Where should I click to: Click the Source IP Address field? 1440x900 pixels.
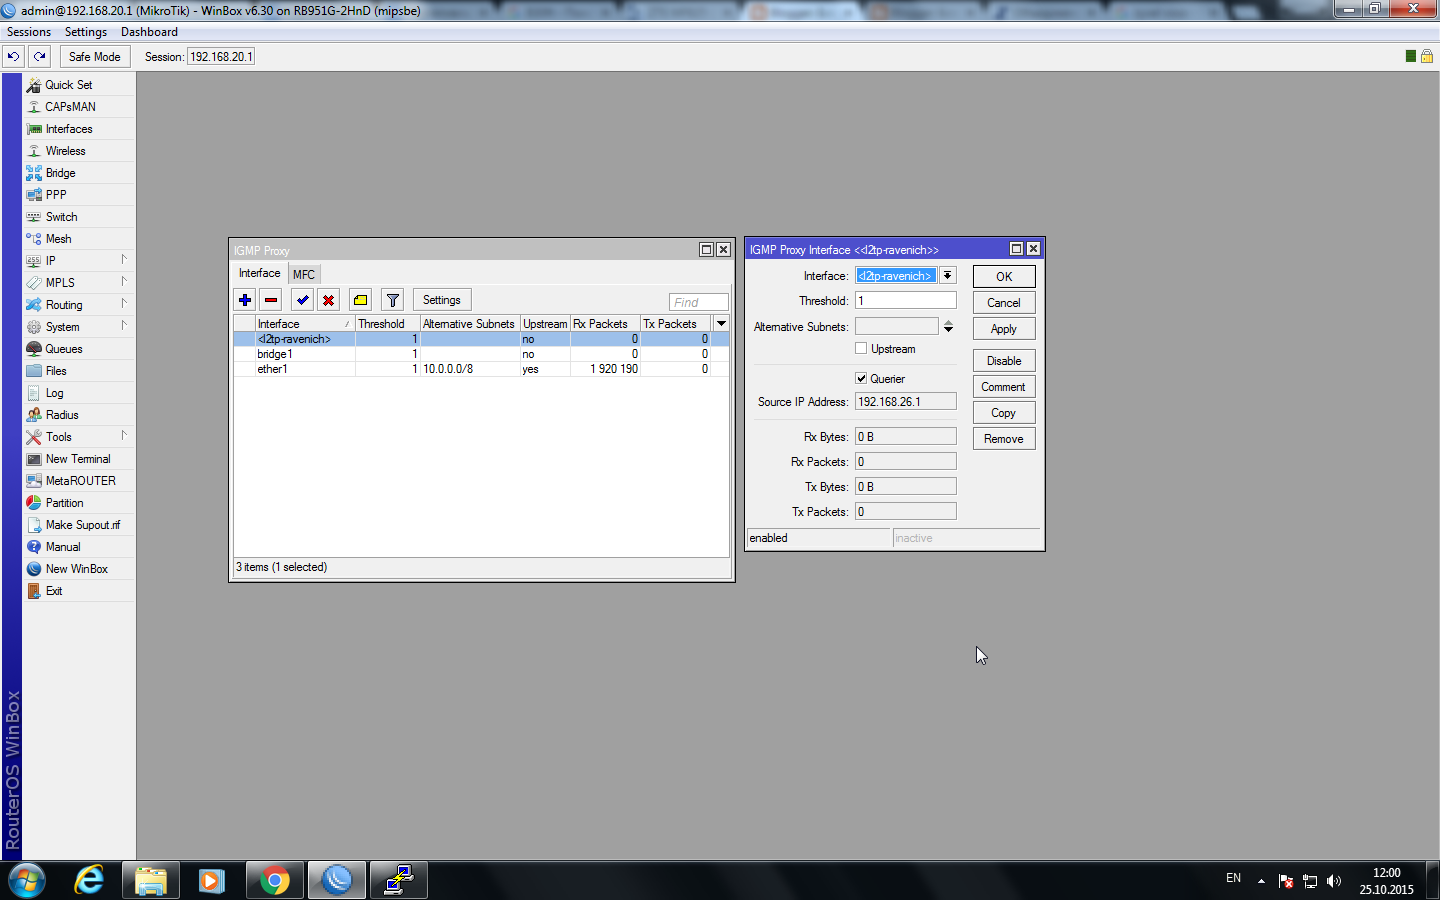pyautogui.click(x=906, y=401)
